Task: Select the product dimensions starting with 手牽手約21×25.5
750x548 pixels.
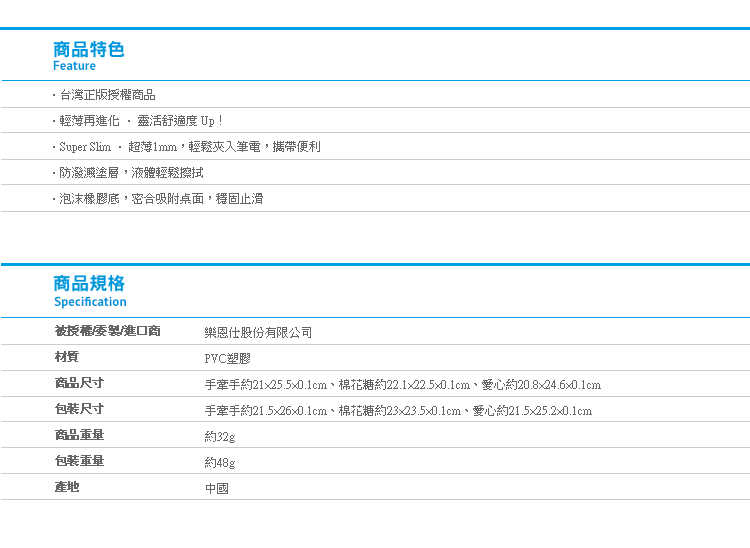Action: pyautogui.click(x=402, y=384)
